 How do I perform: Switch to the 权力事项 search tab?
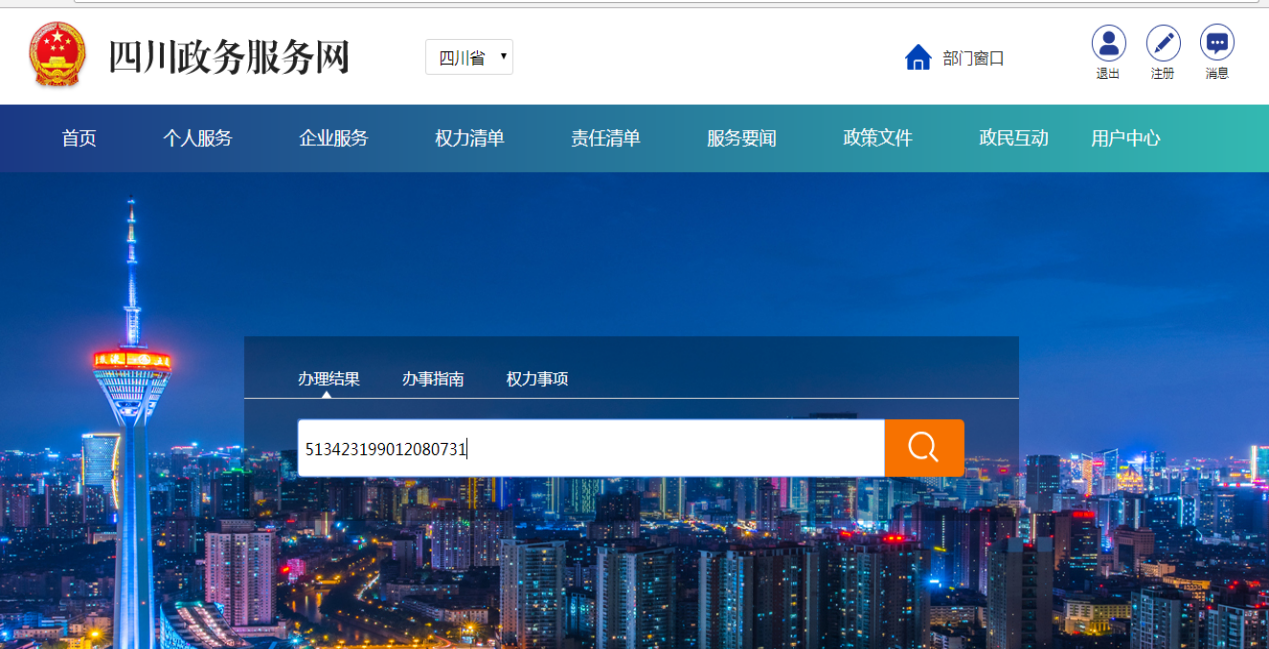pos(537,379)
